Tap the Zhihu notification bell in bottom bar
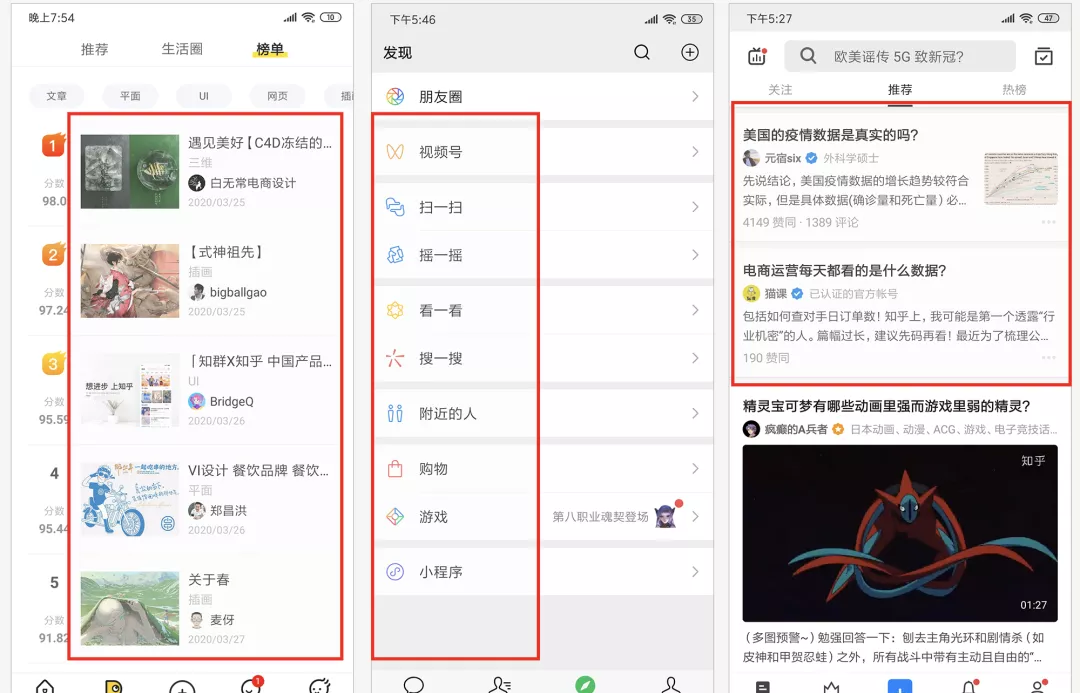 tap(970, 686)
